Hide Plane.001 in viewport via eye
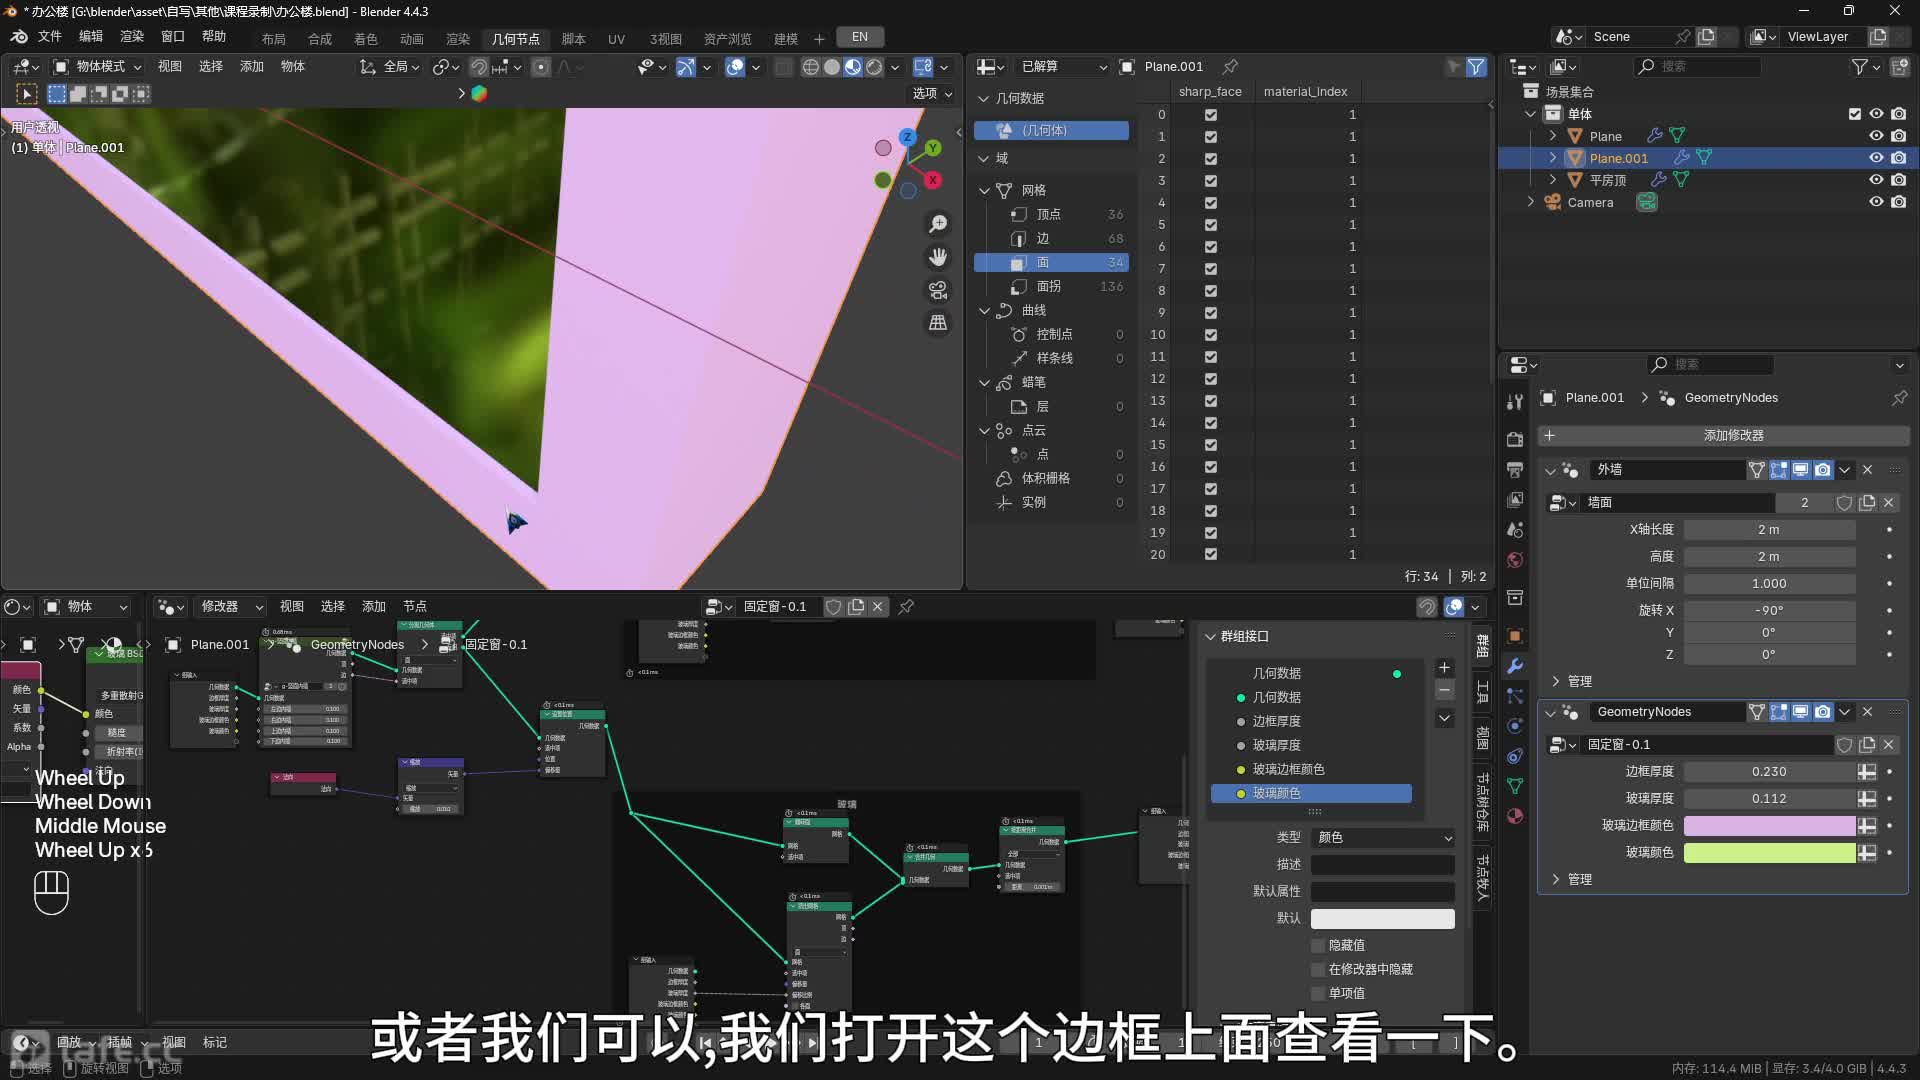The image size is (1920, 1080). (x=1876, y=158)
